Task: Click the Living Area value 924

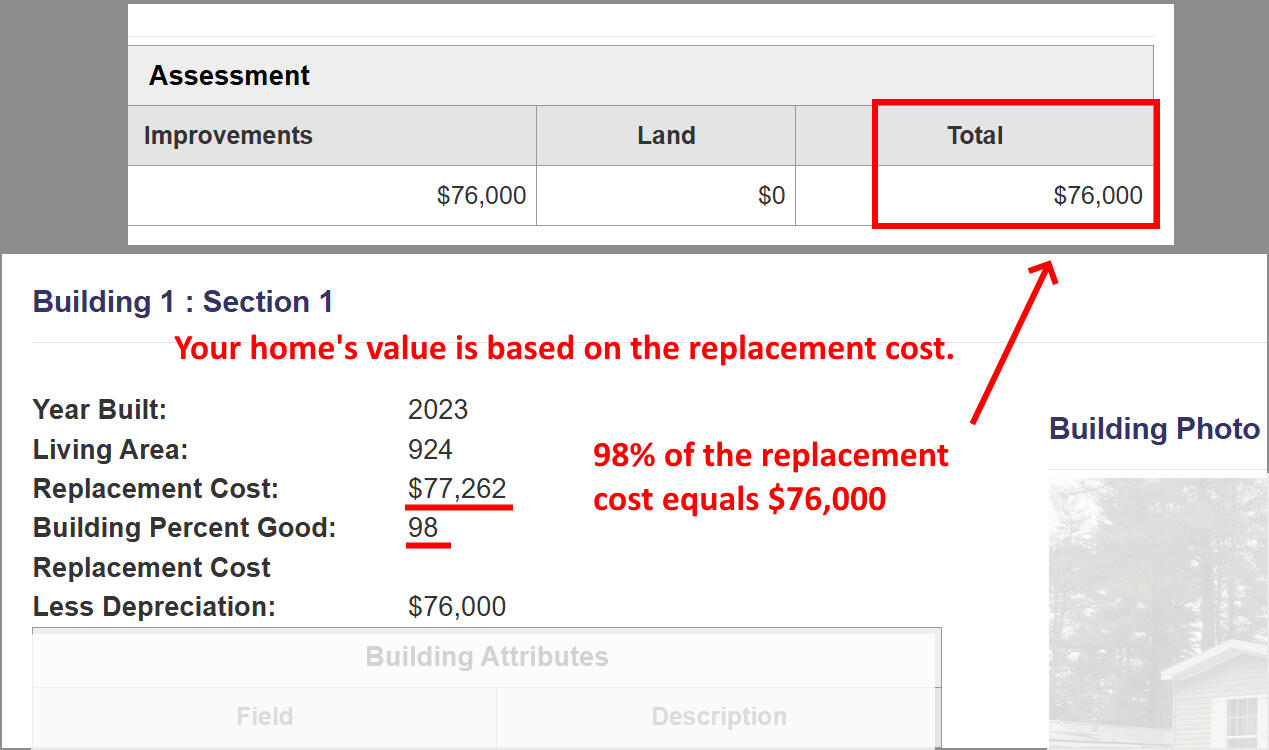Action: [430, 450]
